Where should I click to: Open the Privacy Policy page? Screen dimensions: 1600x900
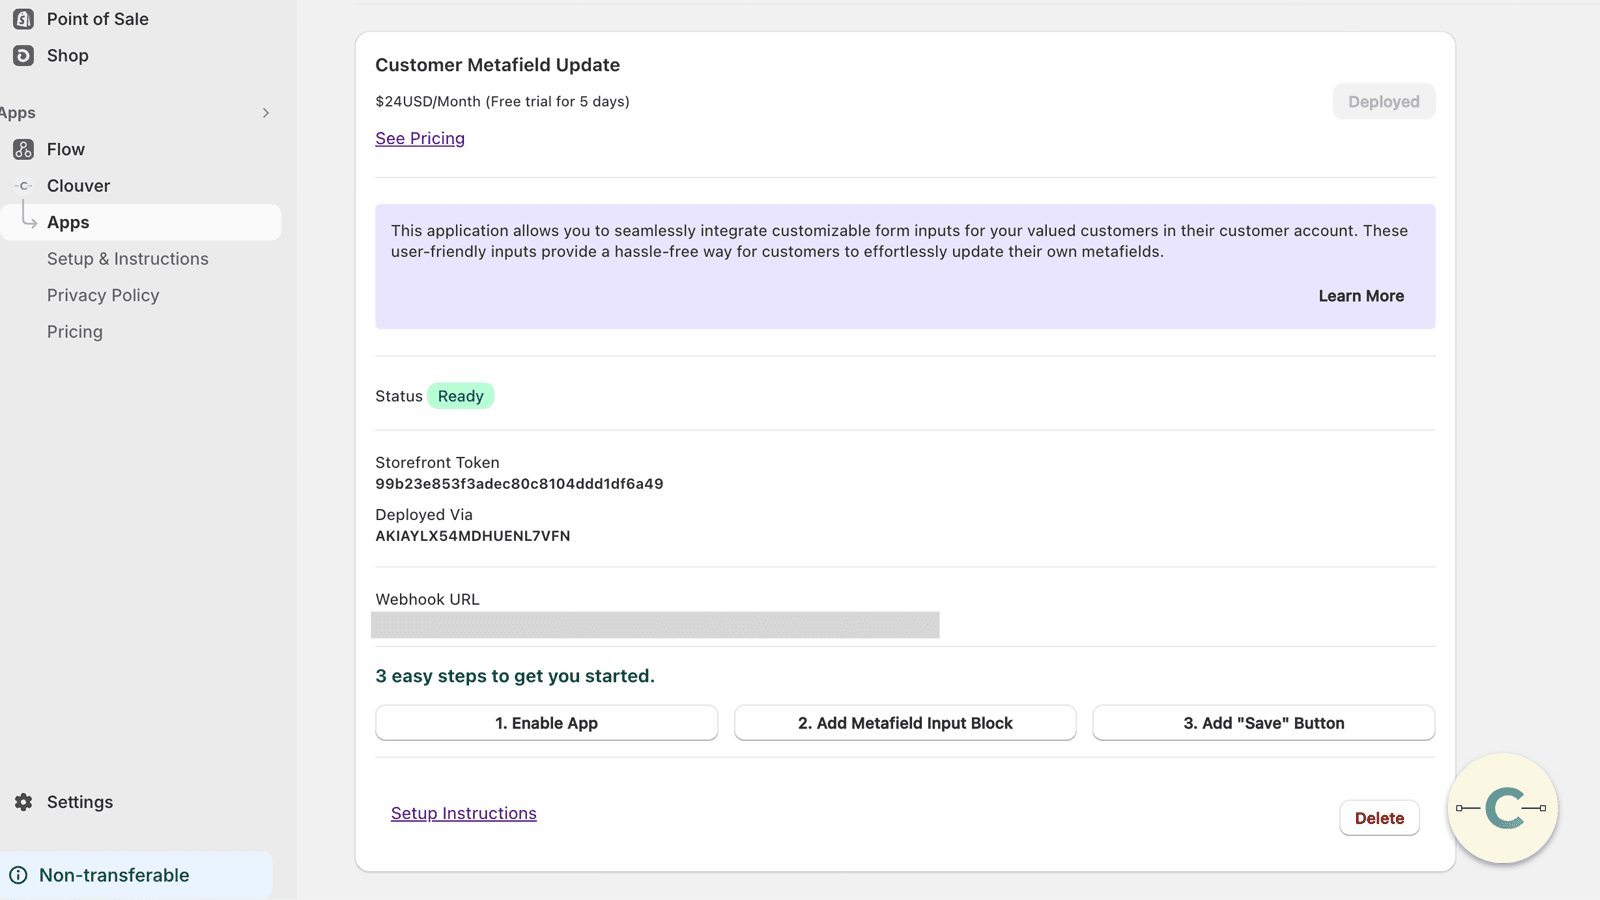(x=103, y=295)
